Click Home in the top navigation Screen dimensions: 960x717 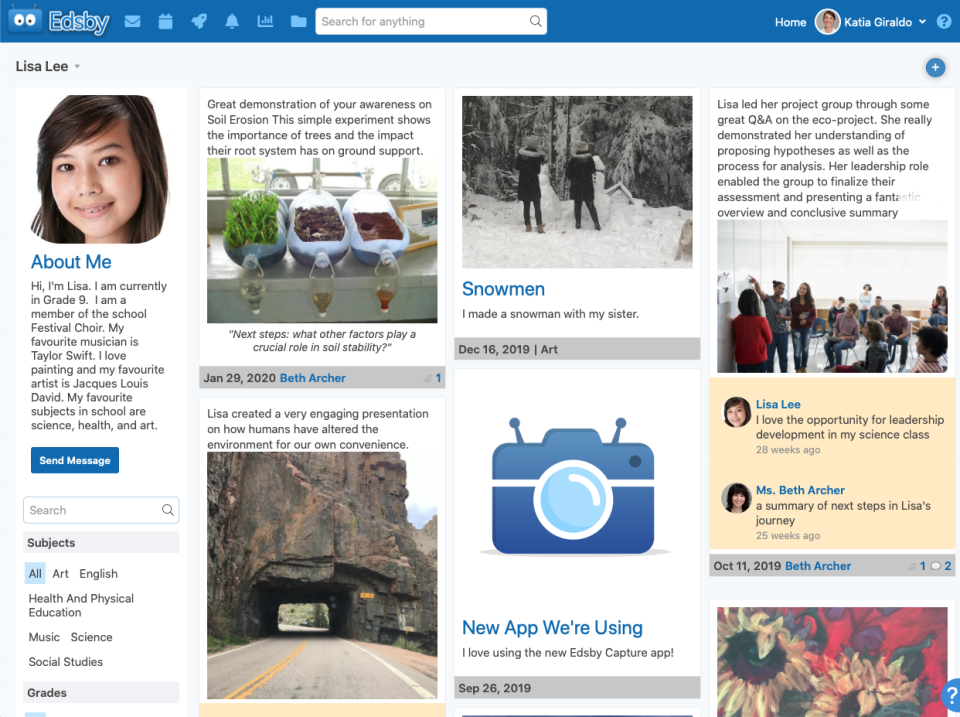pyautogui.click(x=790, y=21)
